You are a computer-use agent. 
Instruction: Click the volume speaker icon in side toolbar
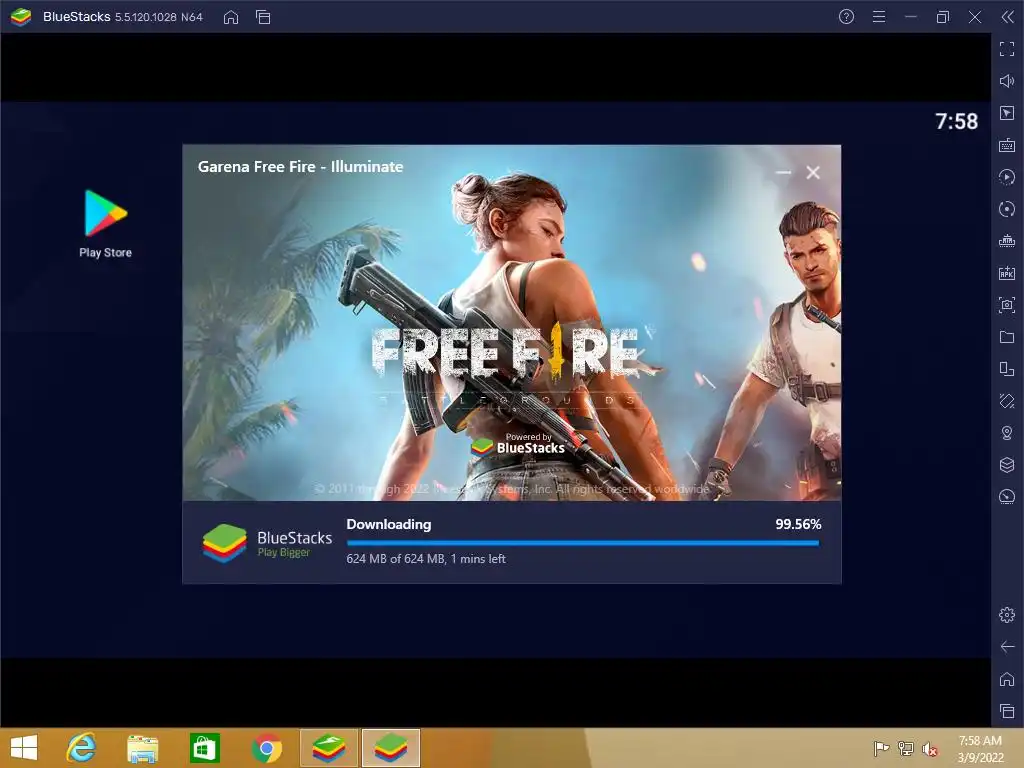(1007, 81)
